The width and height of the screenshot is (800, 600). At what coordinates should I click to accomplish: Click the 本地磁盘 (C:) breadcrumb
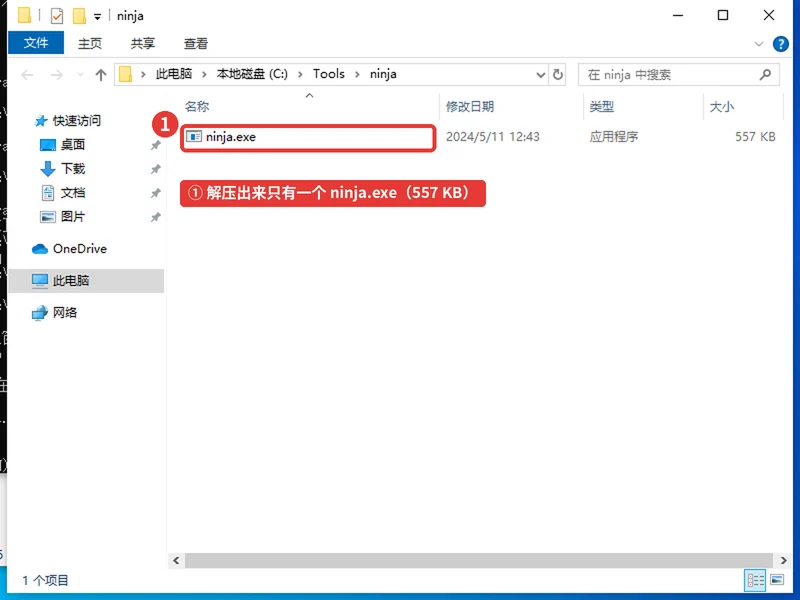tap(252, 74)
